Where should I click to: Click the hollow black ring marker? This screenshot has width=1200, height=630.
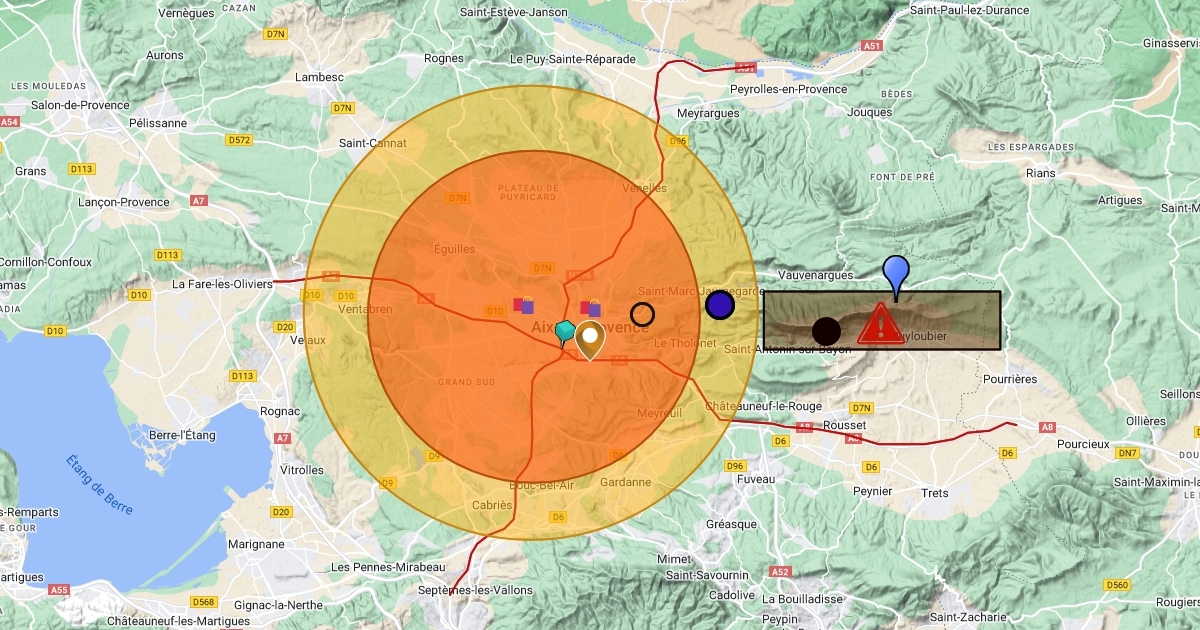click(643, 314)
